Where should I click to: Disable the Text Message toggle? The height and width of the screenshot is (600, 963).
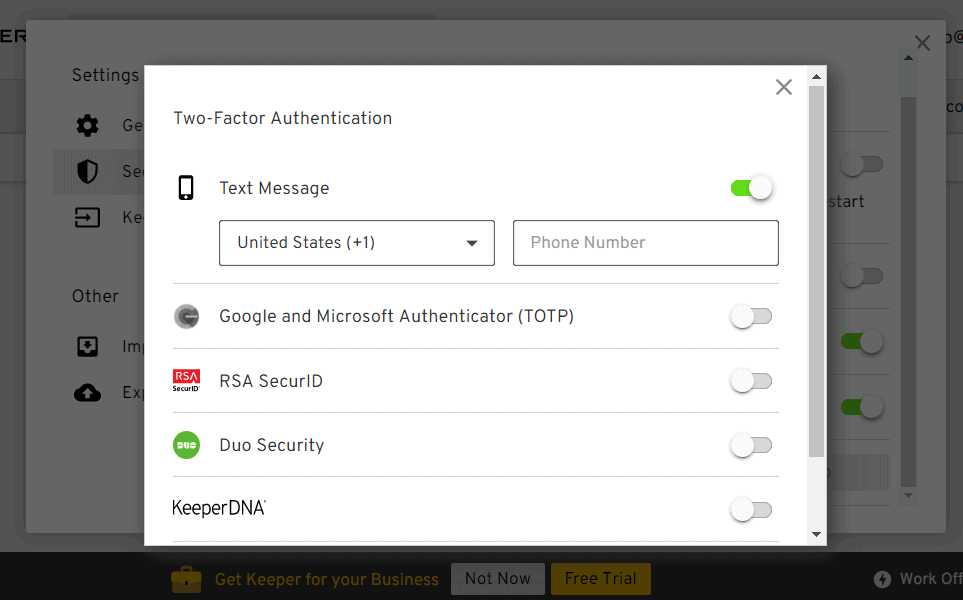pyautogui.click(x=752, y=188)
